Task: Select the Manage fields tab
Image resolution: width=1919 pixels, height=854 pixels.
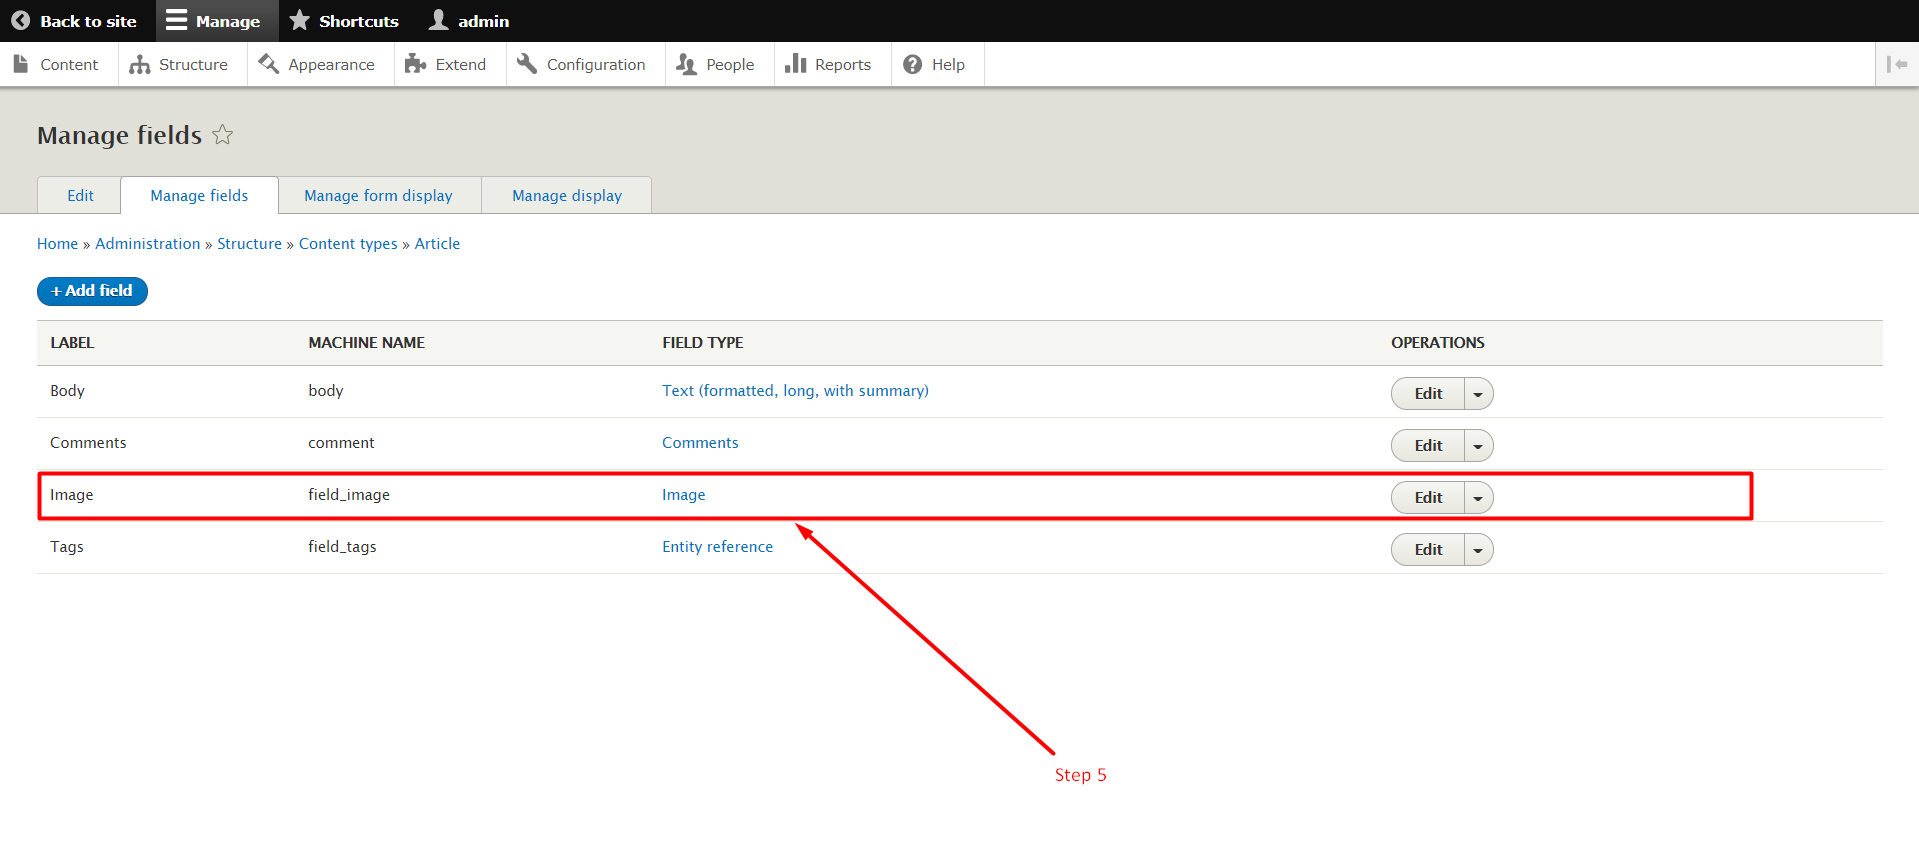Action: (199, 196)
